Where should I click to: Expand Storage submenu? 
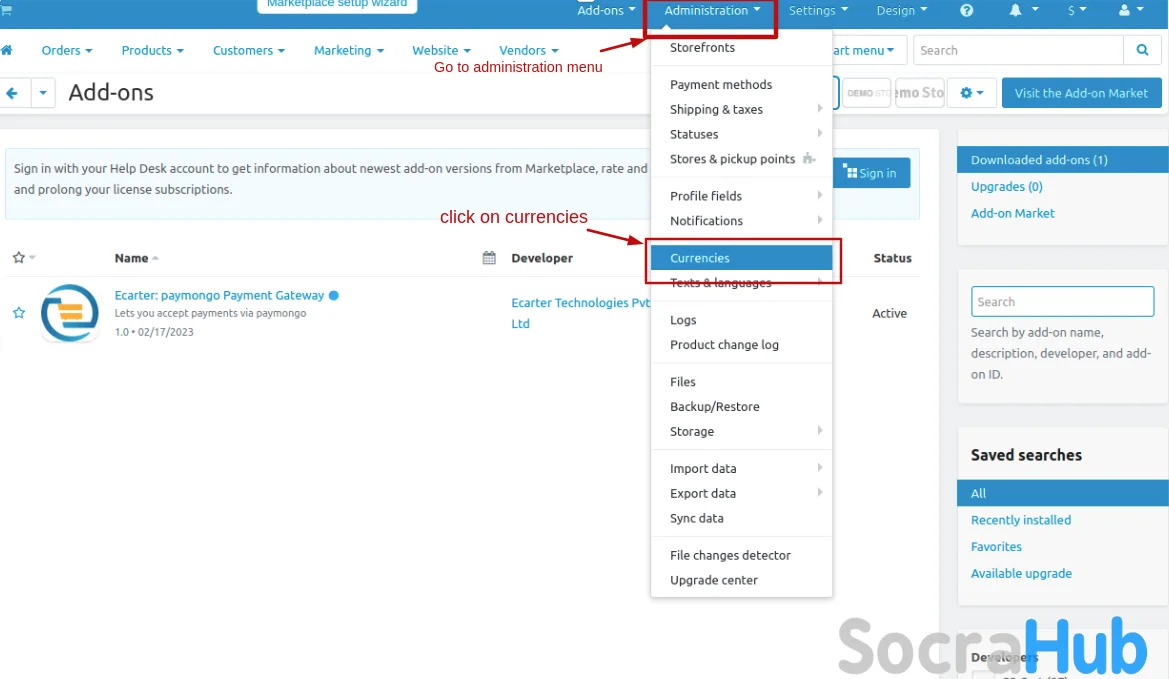point(741,432)
